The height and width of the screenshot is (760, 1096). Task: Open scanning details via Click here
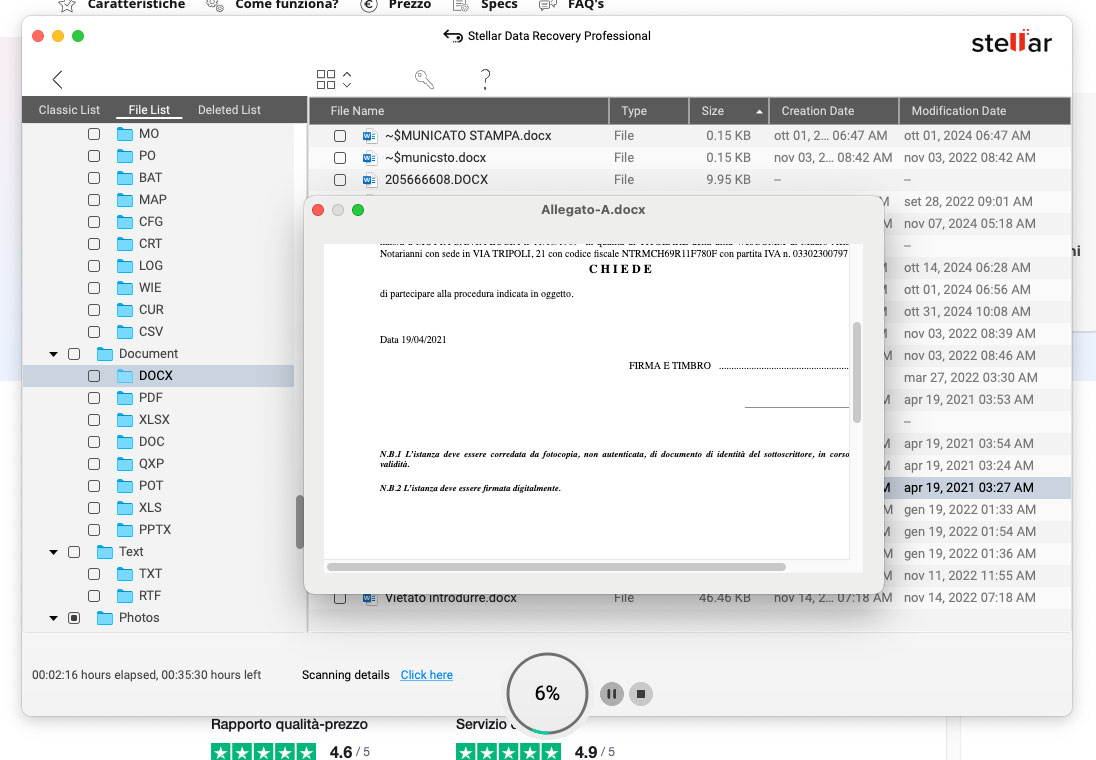pos(426,675)
